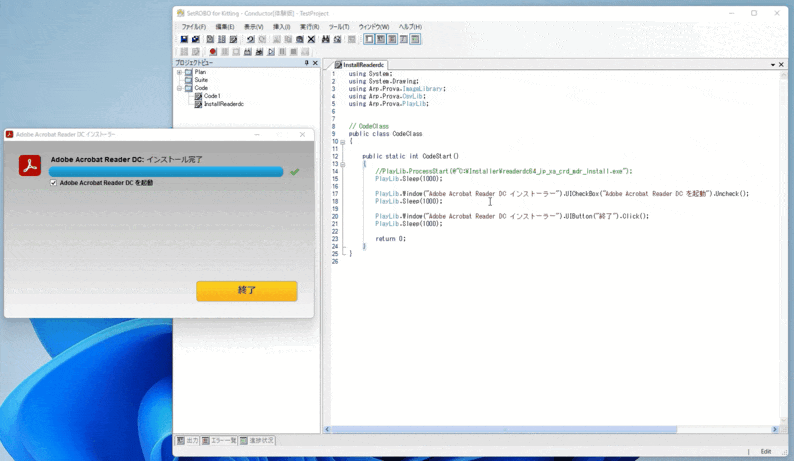Click the Stop square execution icon

294,52
